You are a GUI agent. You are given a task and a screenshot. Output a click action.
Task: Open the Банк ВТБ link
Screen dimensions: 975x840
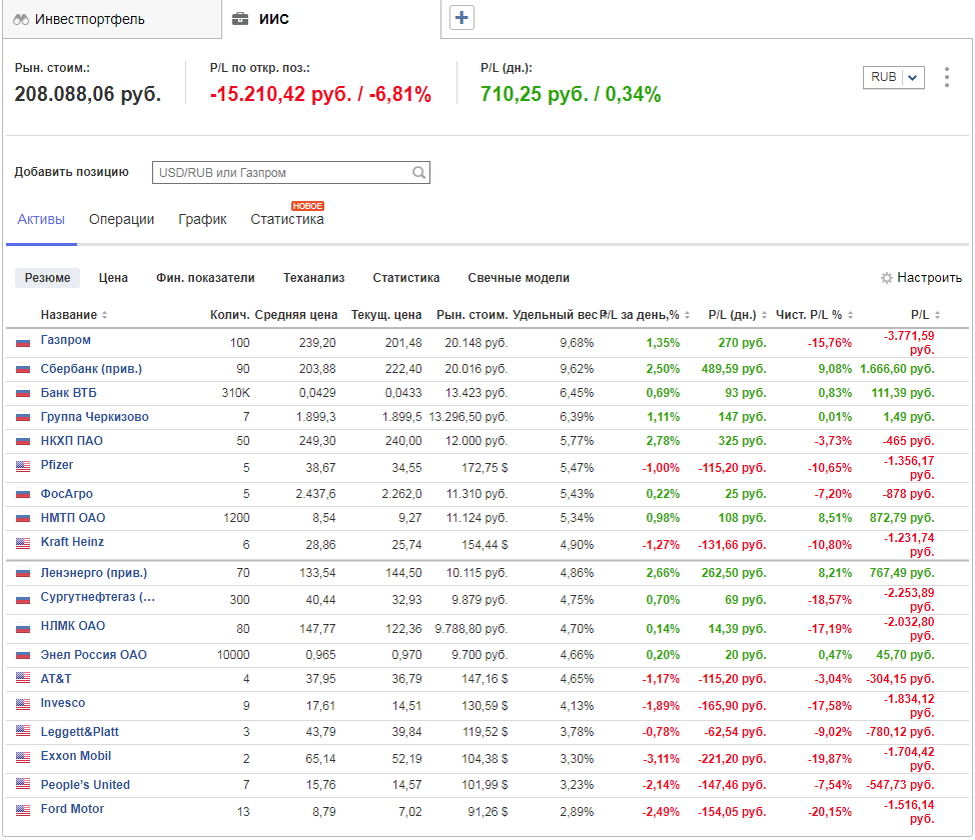click(68, 393)
